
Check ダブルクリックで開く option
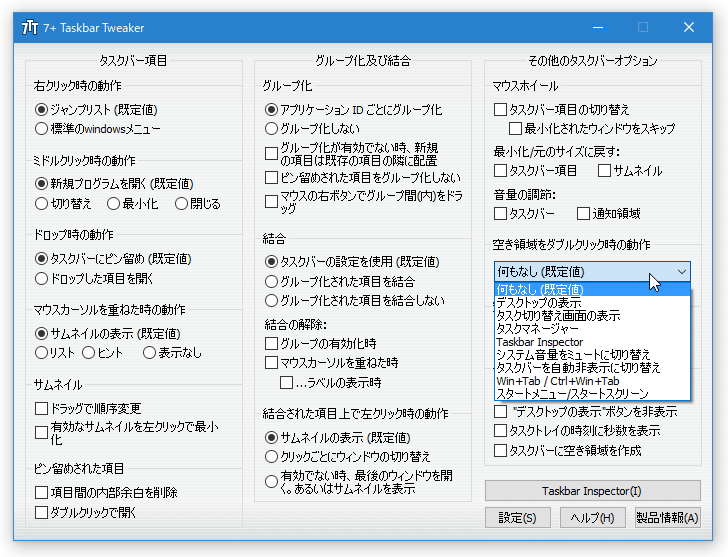[x=41, y=512]
